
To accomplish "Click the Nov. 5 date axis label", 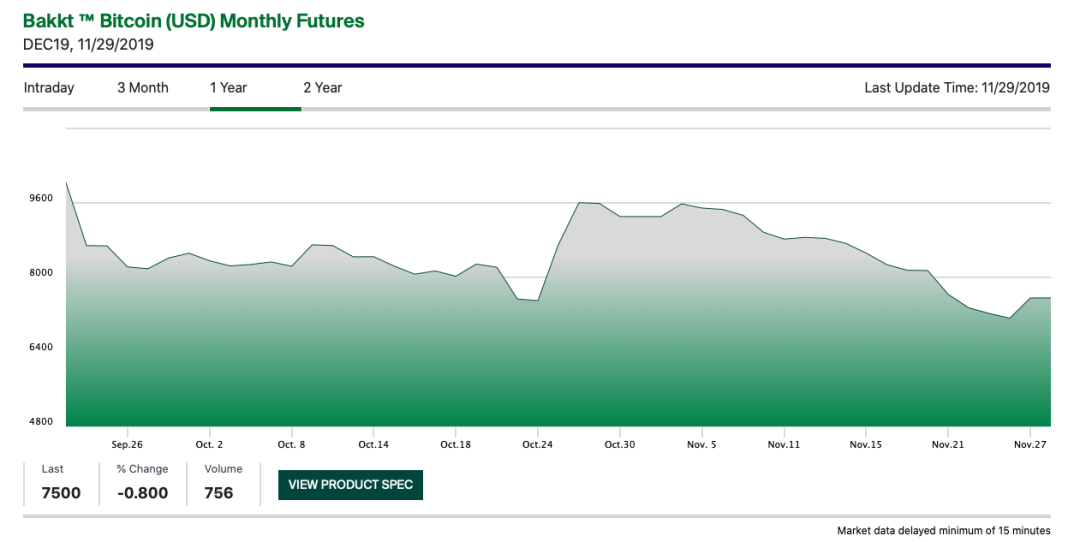I will (x=702, y=445).
